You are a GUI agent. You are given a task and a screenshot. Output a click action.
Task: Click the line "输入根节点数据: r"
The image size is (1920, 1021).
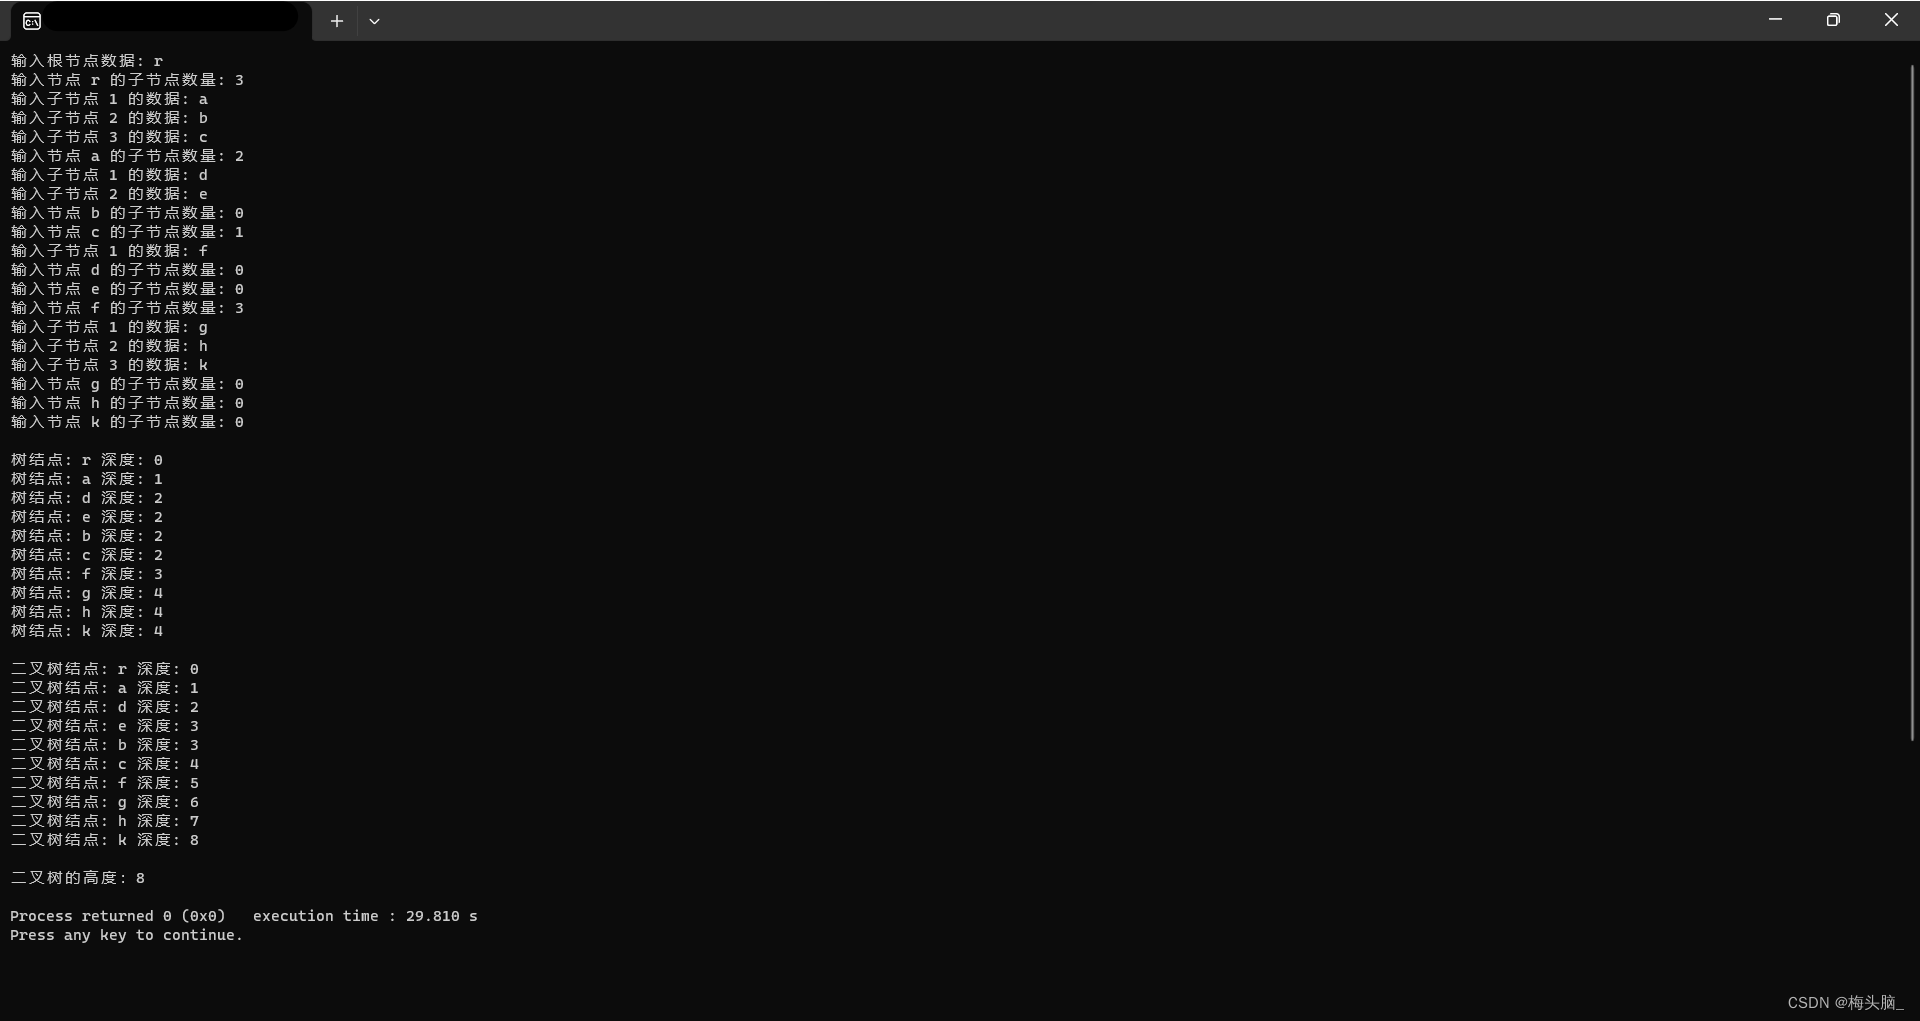(87, 61)
